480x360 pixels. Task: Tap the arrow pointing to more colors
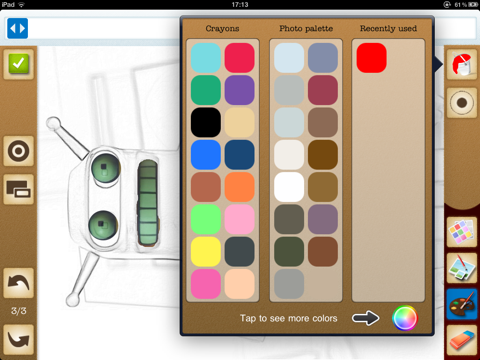pos(366,318)
